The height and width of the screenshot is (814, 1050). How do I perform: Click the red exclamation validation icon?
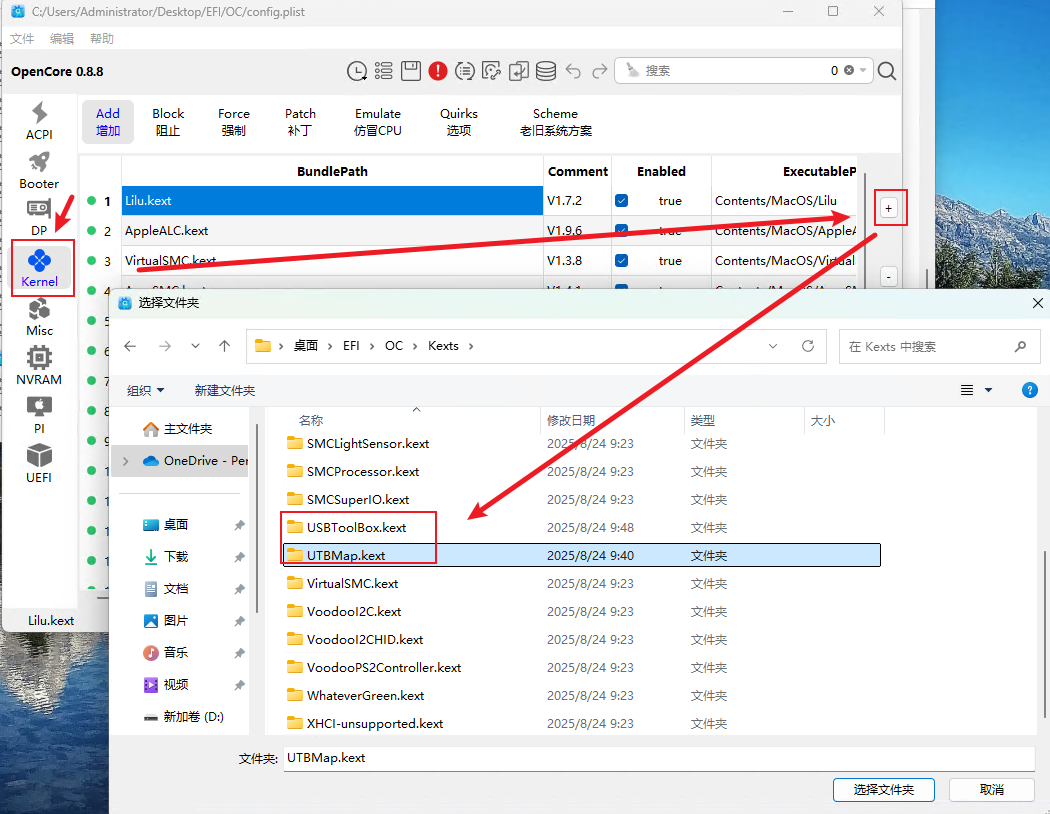coord(437,71)
